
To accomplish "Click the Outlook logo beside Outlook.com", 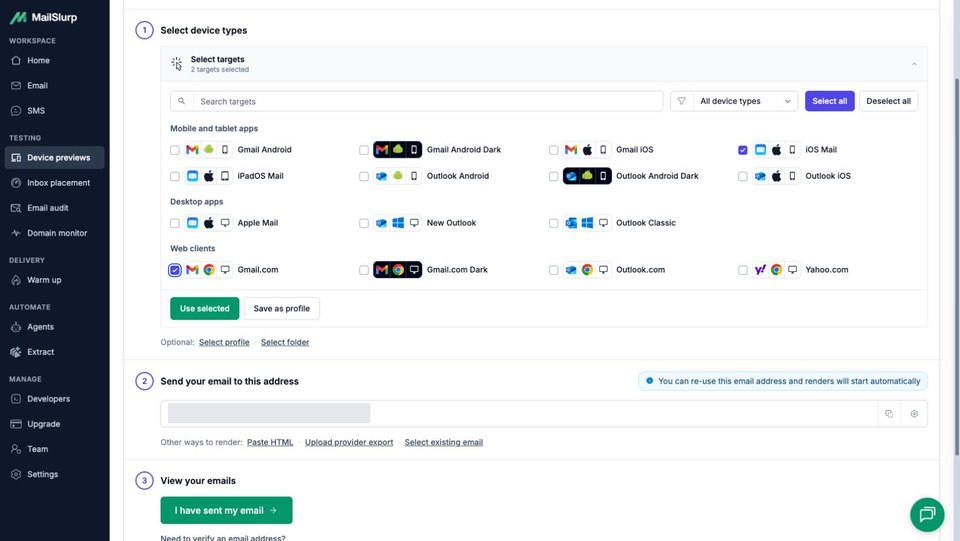I will pos(571,269).
